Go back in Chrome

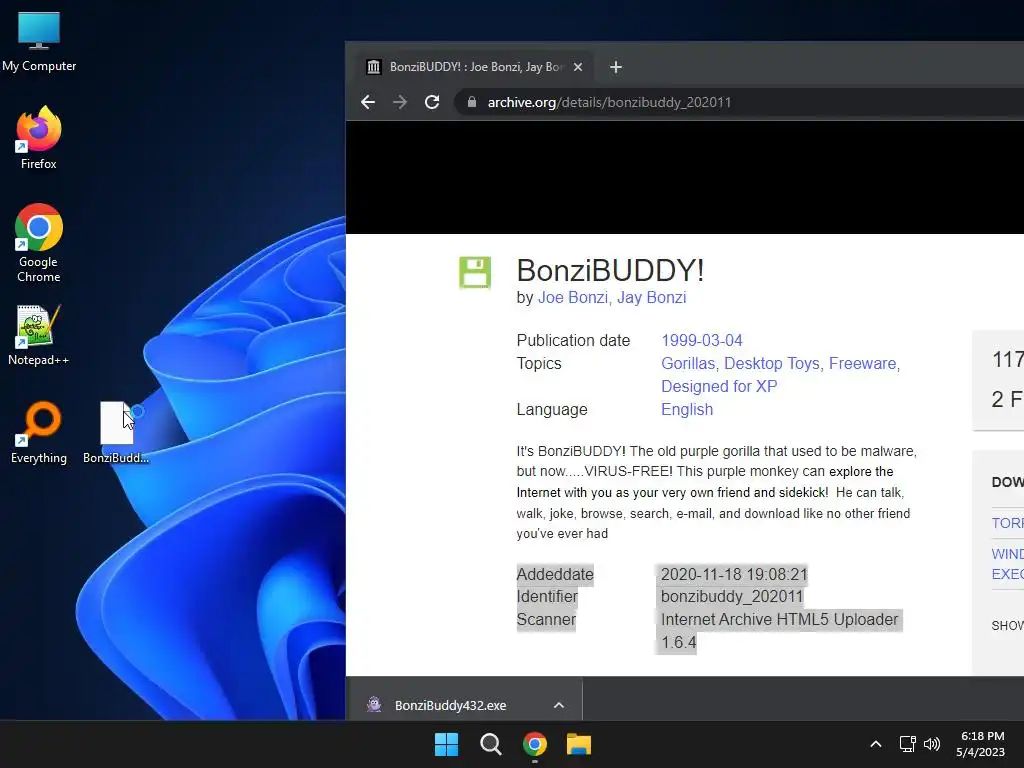coord(368,102)
